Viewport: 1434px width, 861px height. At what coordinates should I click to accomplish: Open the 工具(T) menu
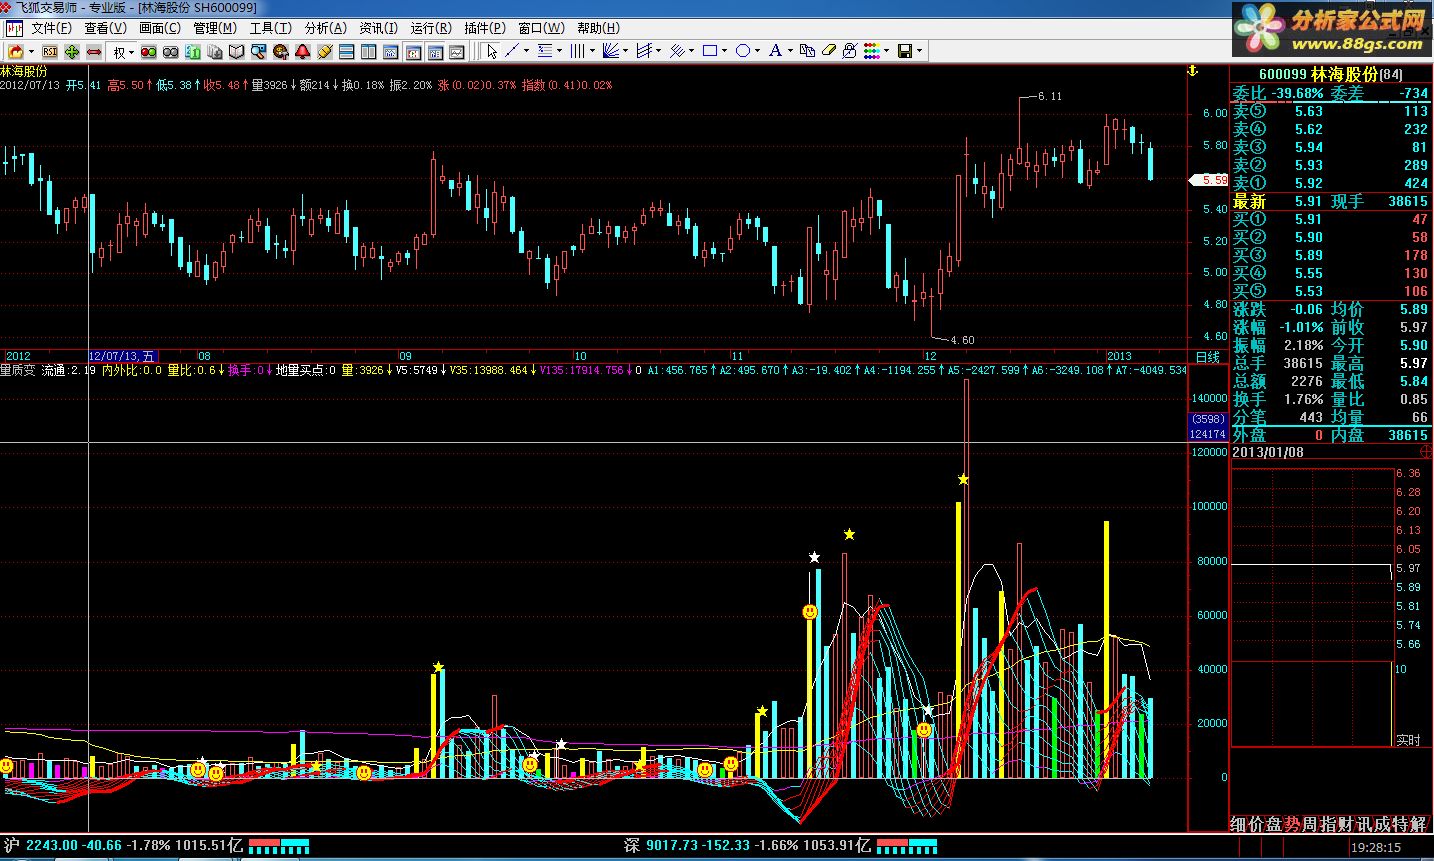point(270,28)
